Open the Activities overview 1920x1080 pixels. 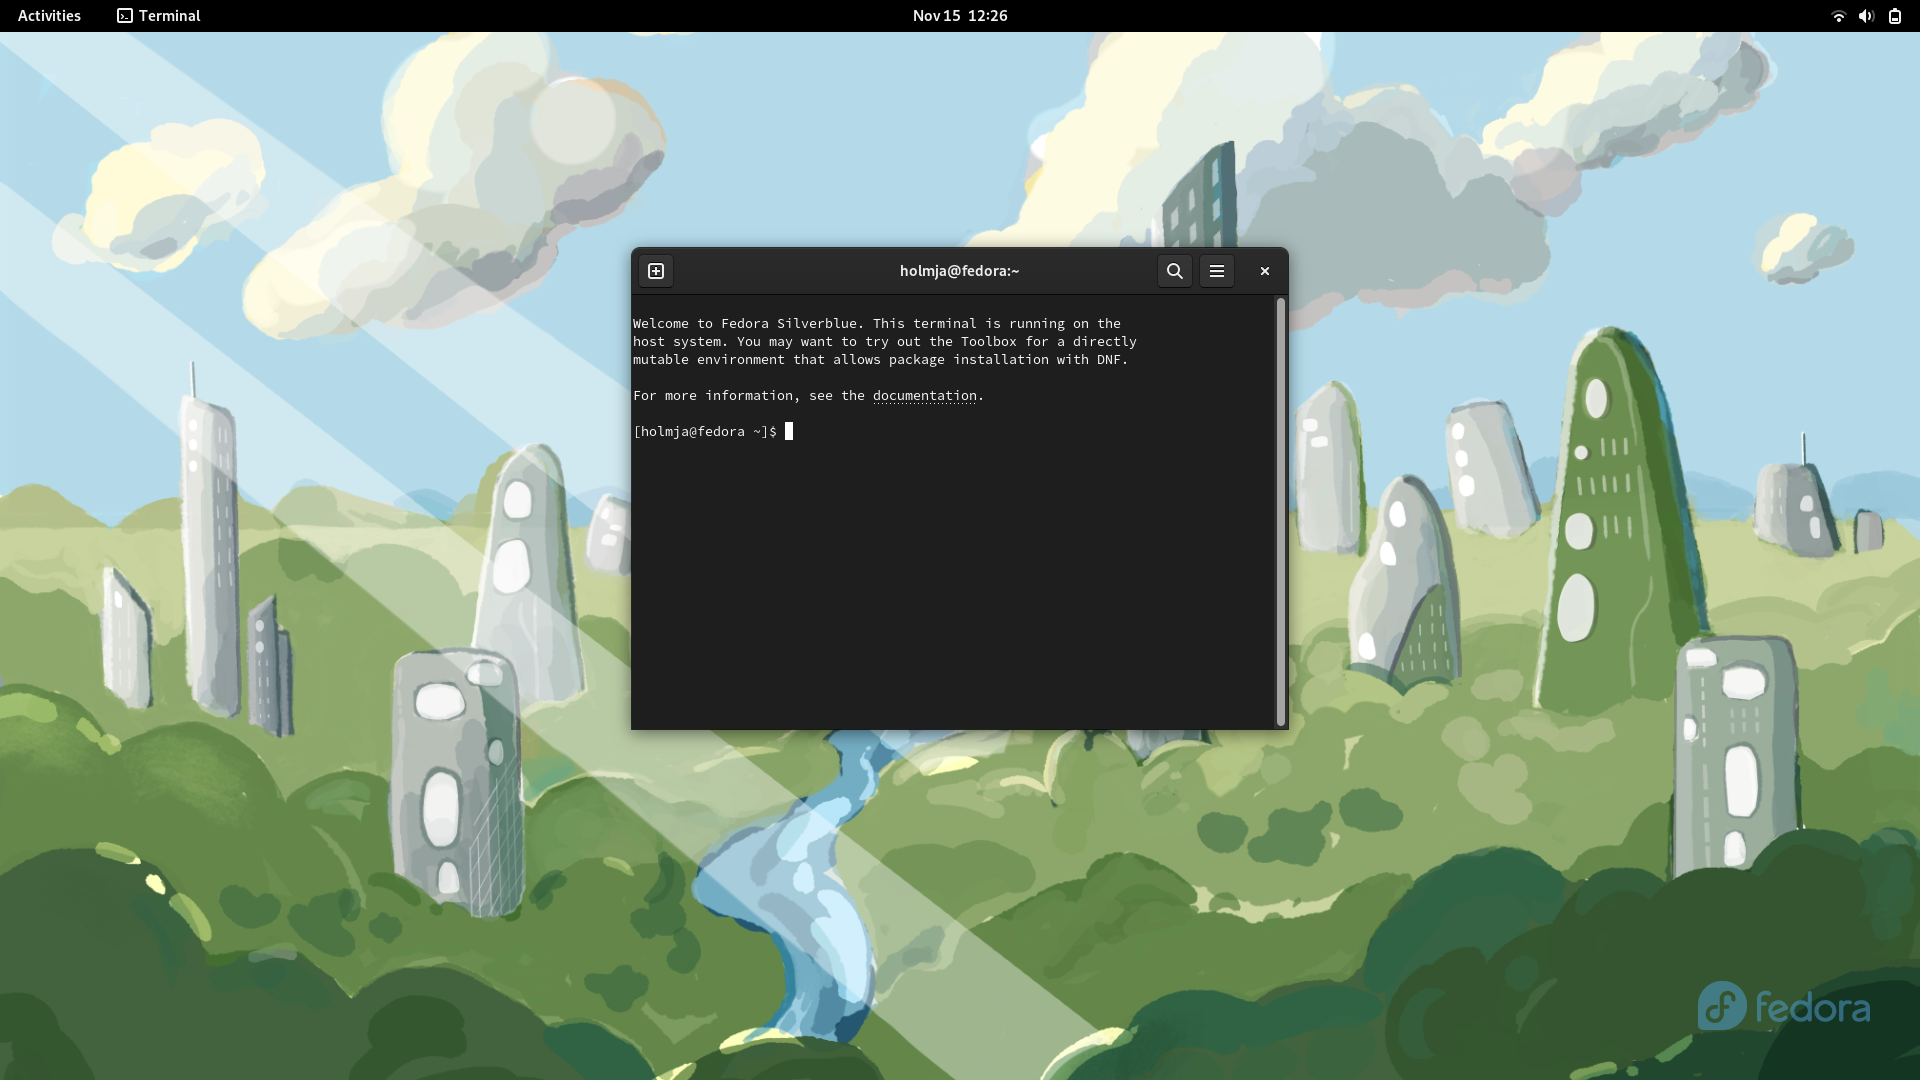(x=49, y=16)
